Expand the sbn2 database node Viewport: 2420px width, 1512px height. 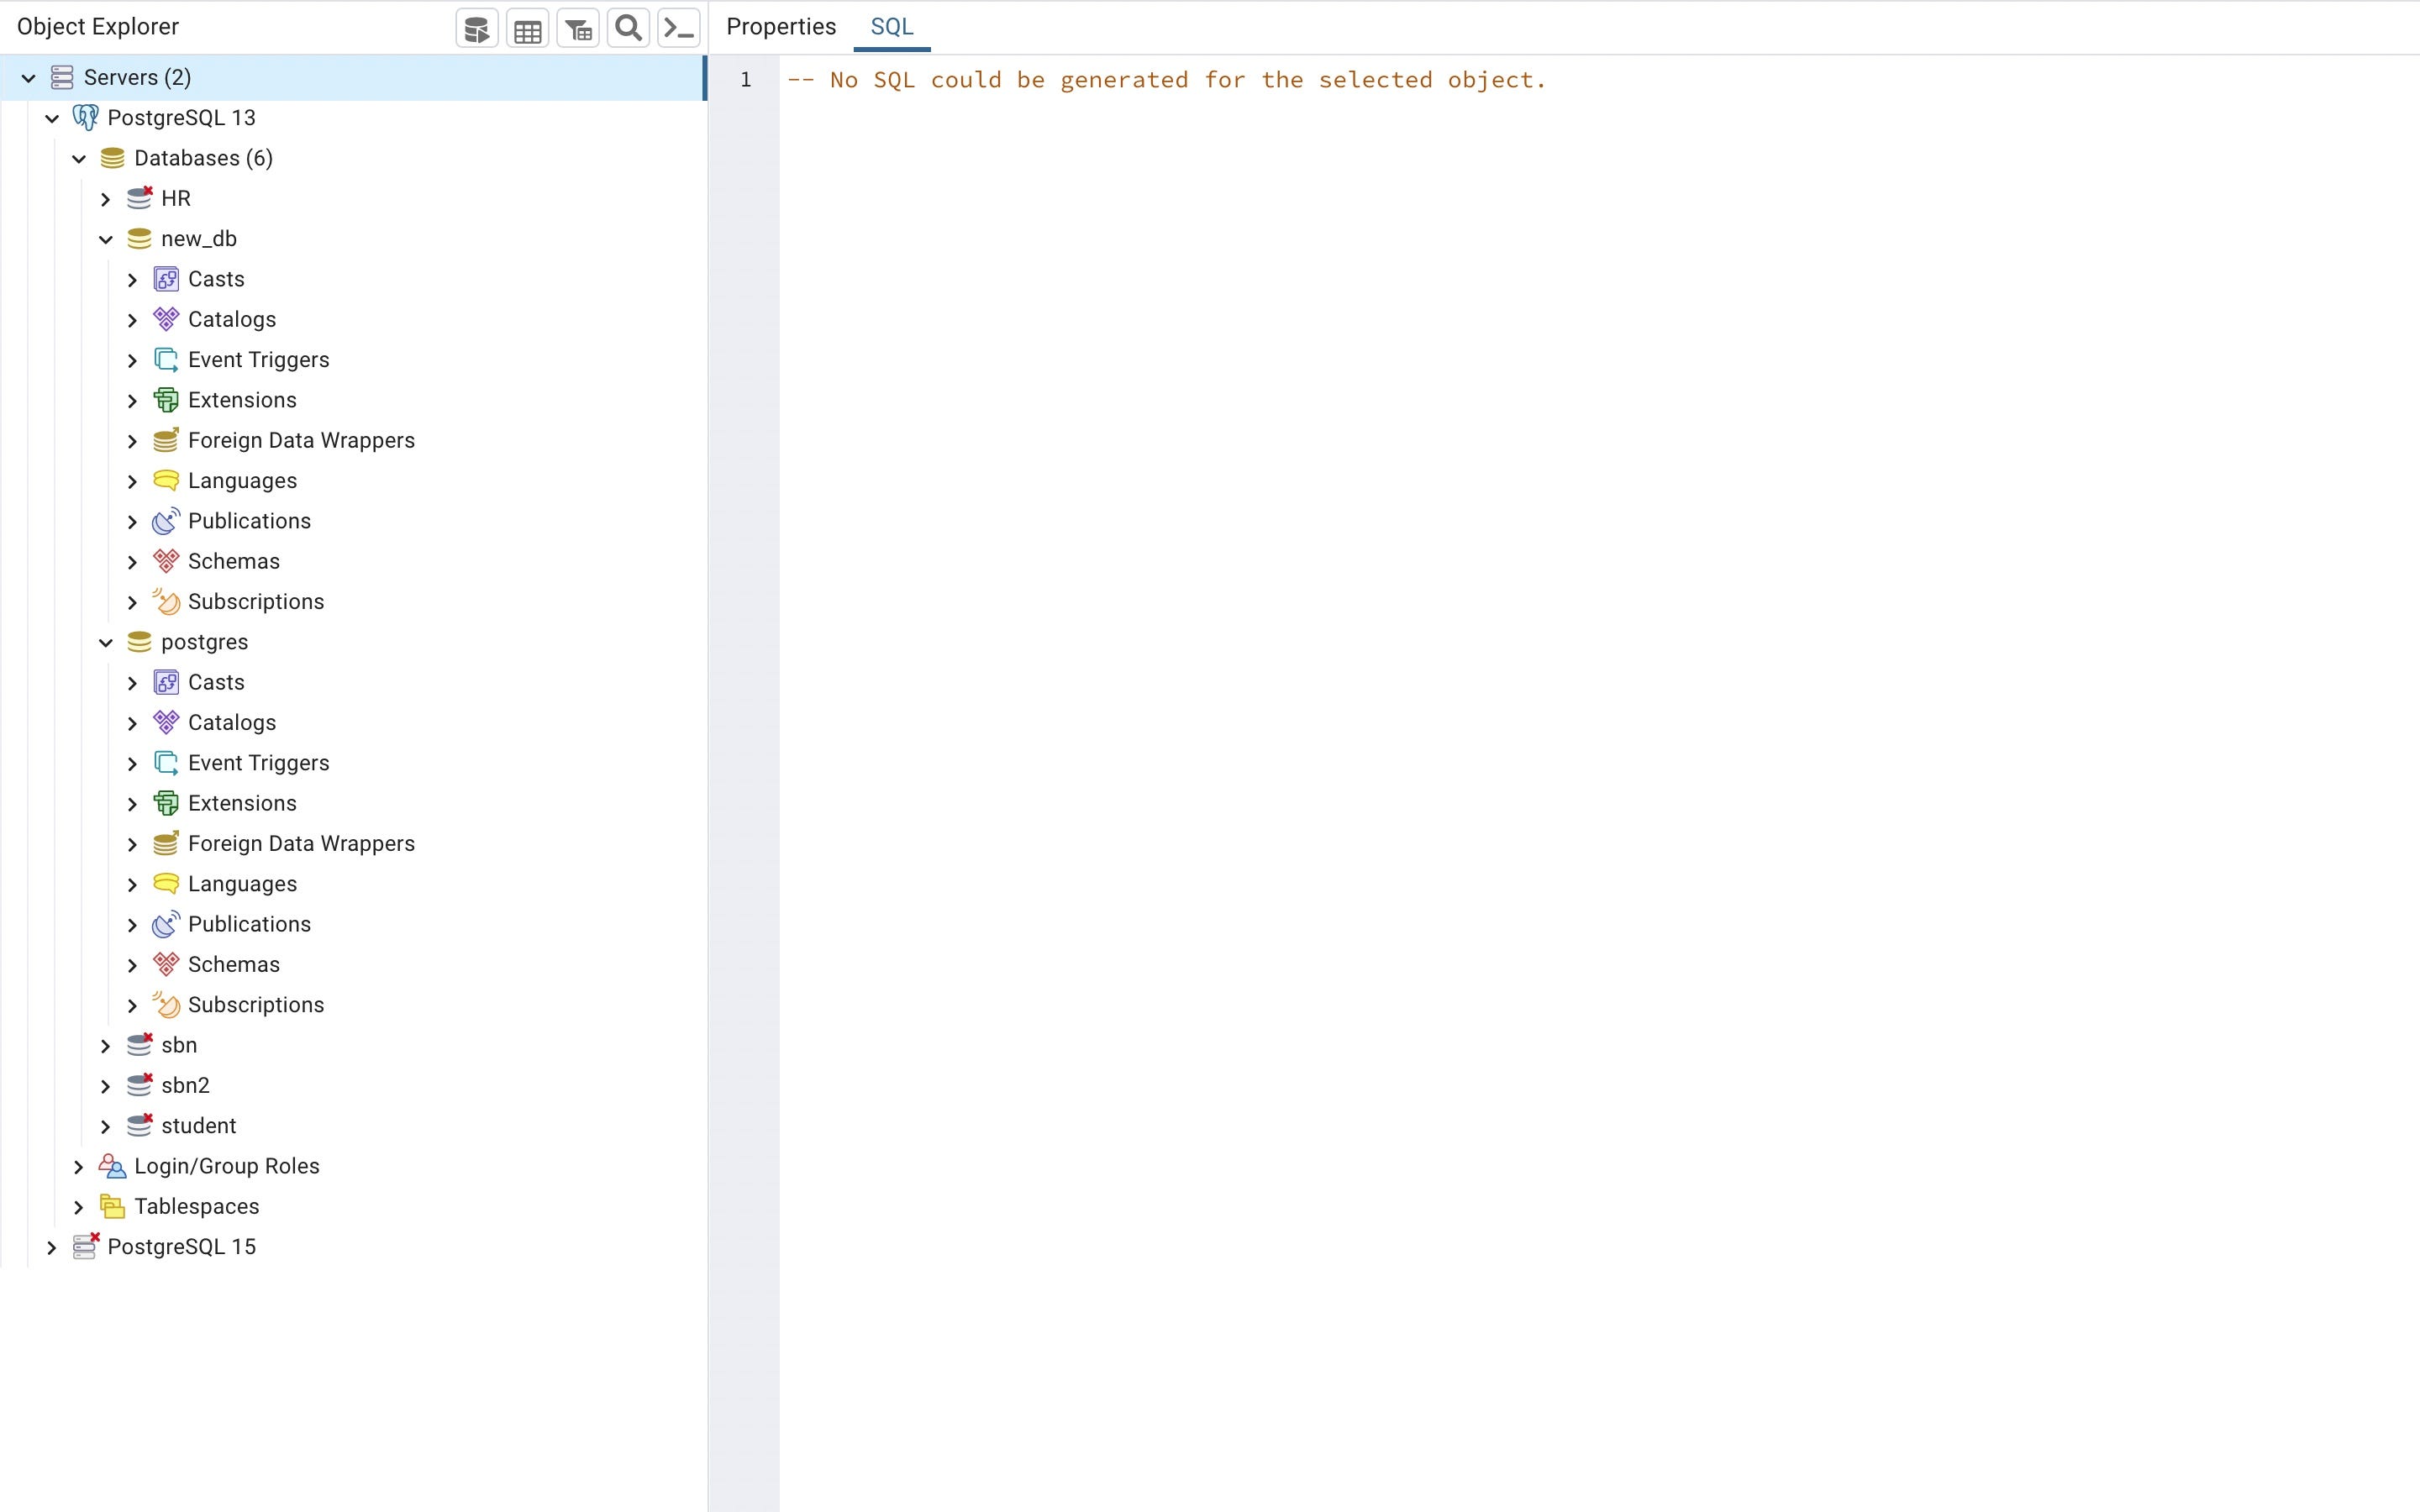[x=106, y=1086]
